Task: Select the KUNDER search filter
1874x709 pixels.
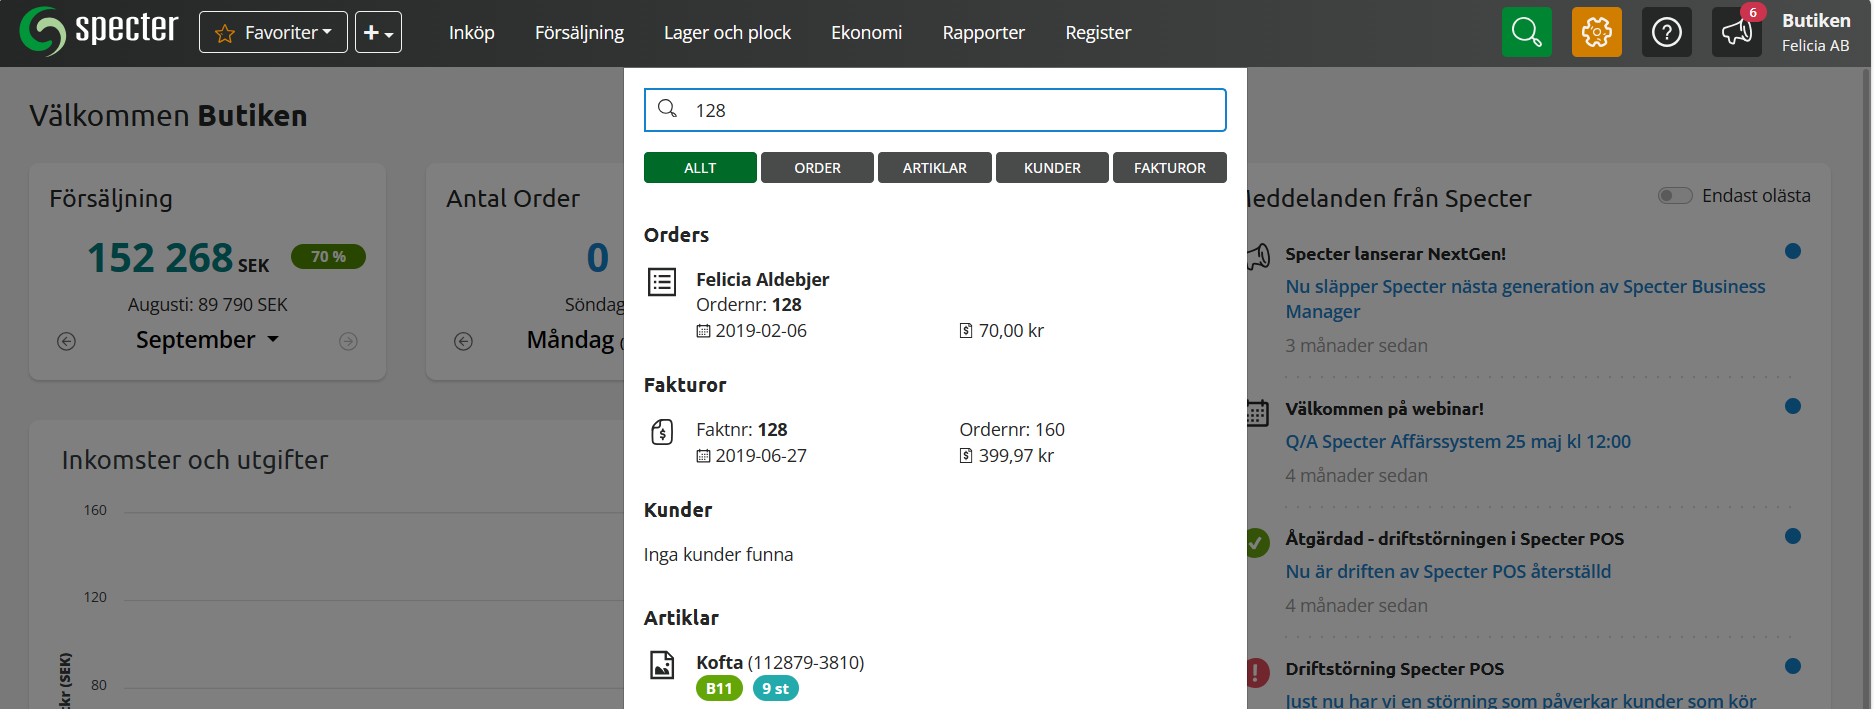Action: [1052, 168]
